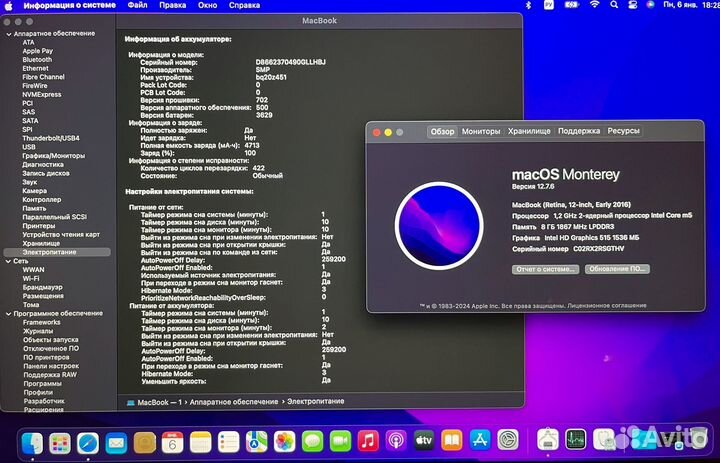Open the Лицензионное соглашение link
Screen dimensions: 720x463
[607, 305]
